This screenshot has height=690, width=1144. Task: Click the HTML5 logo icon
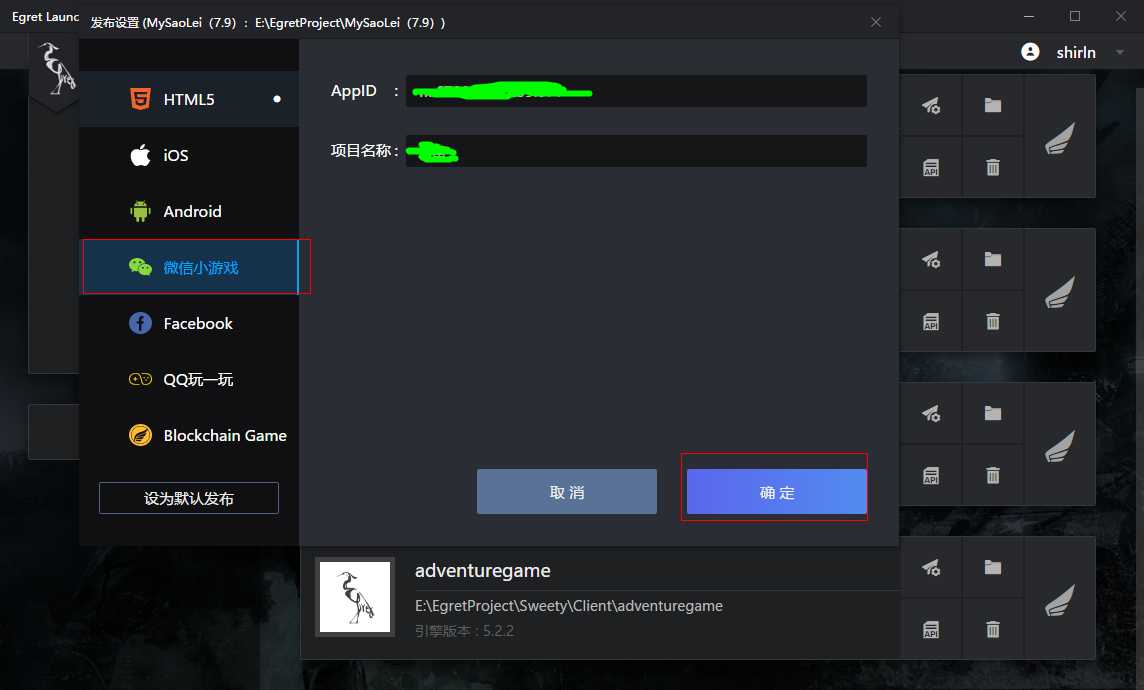140,98
